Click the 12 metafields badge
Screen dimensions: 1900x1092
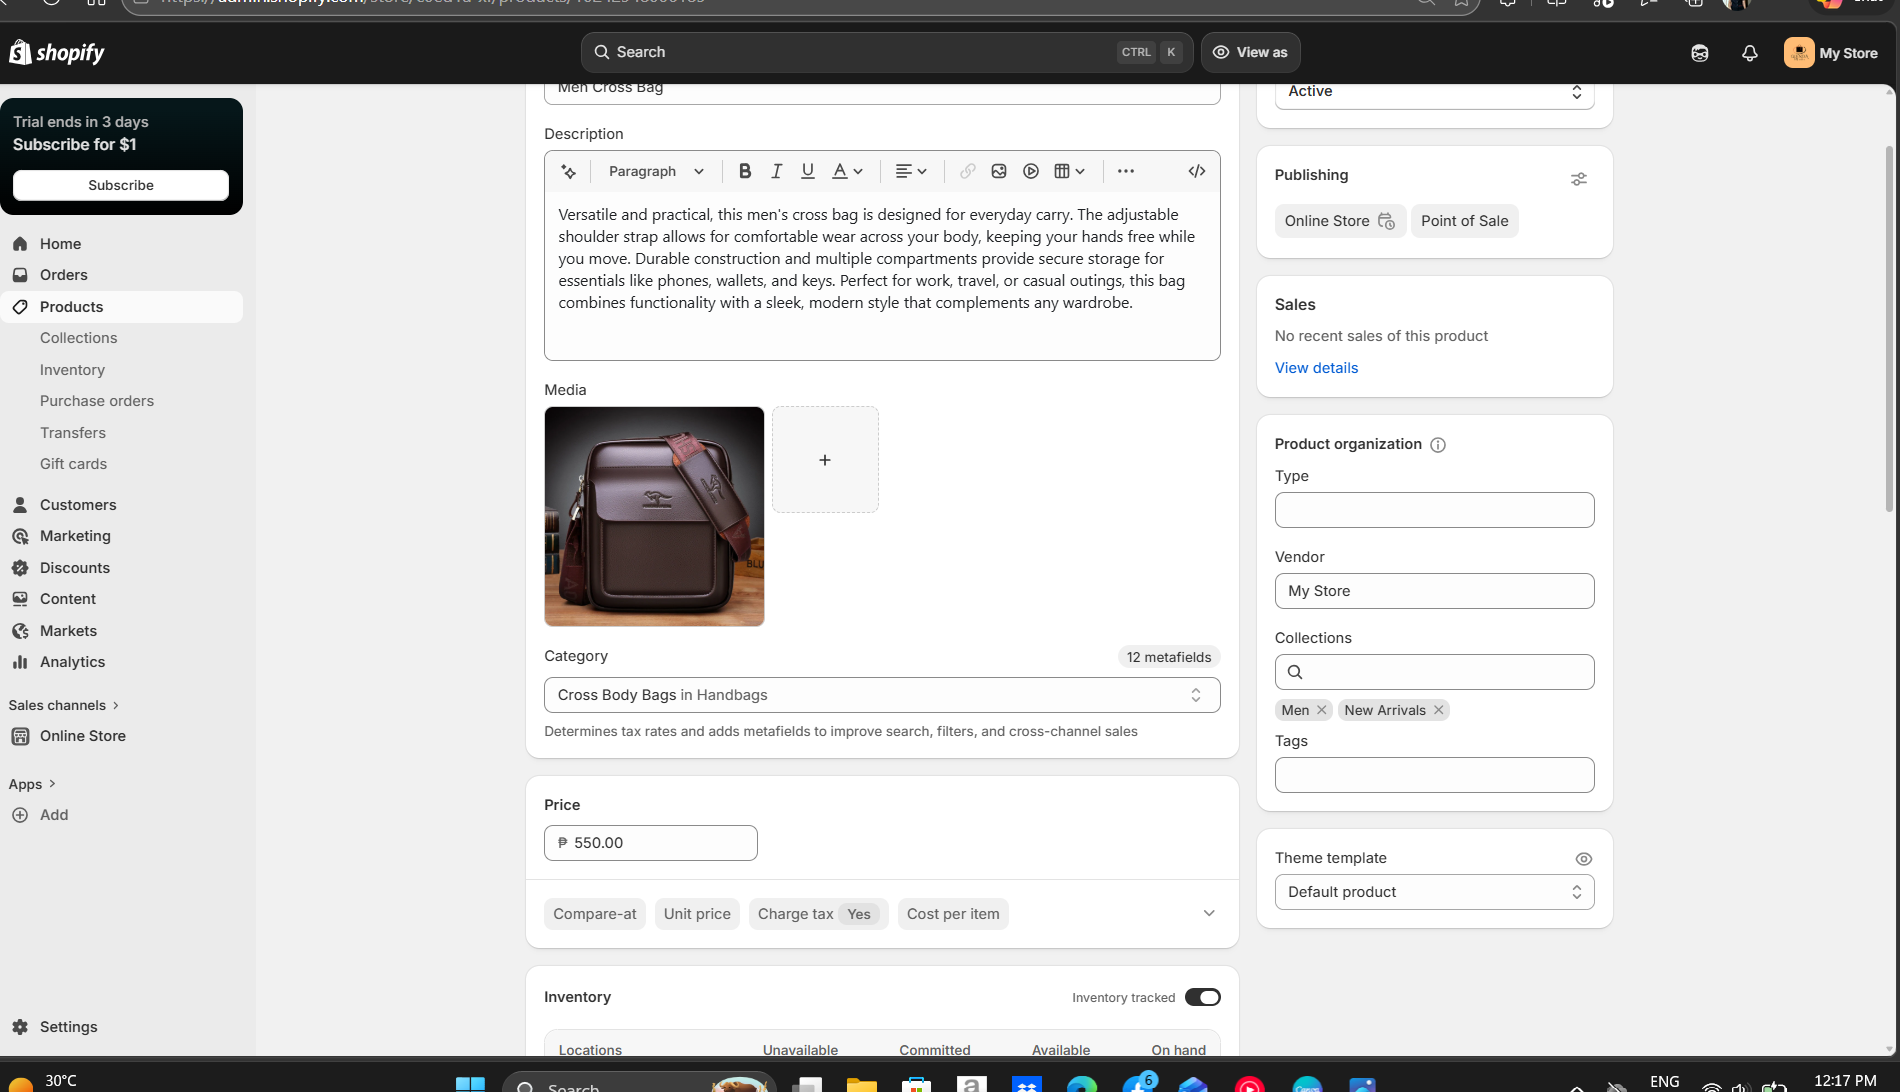click(1169, 657)
